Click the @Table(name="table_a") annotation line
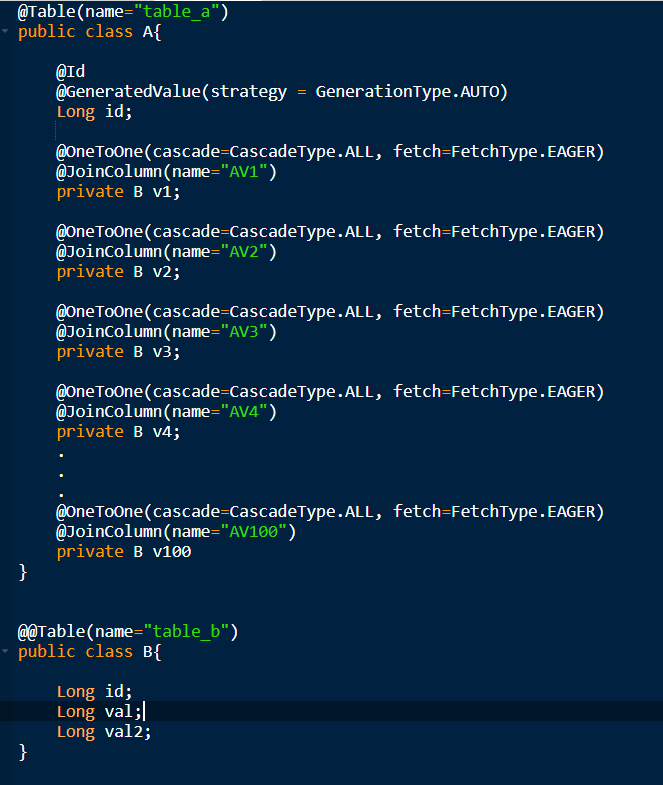The height and width of the screenshot is (785, 663). tap(123, 12)
